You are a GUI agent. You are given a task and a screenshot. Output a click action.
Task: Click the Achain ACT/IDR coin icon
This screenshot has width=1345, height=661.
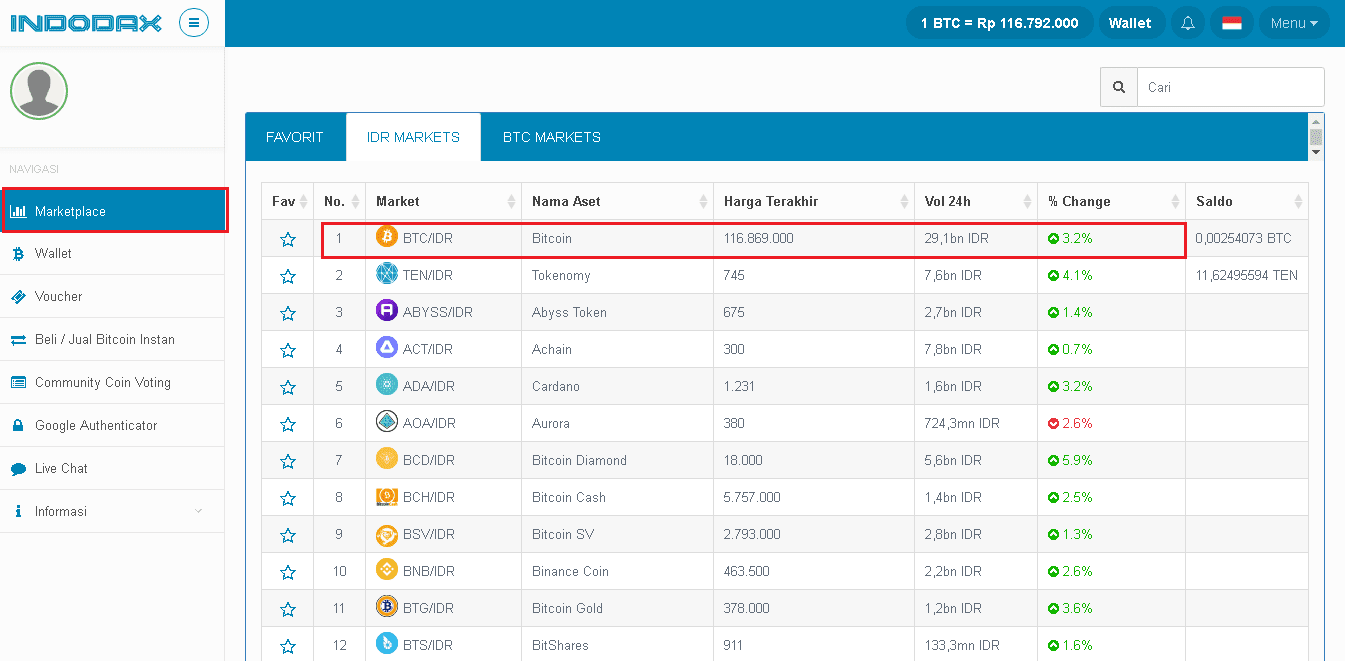pyautogui.click(x=387, y=348)
